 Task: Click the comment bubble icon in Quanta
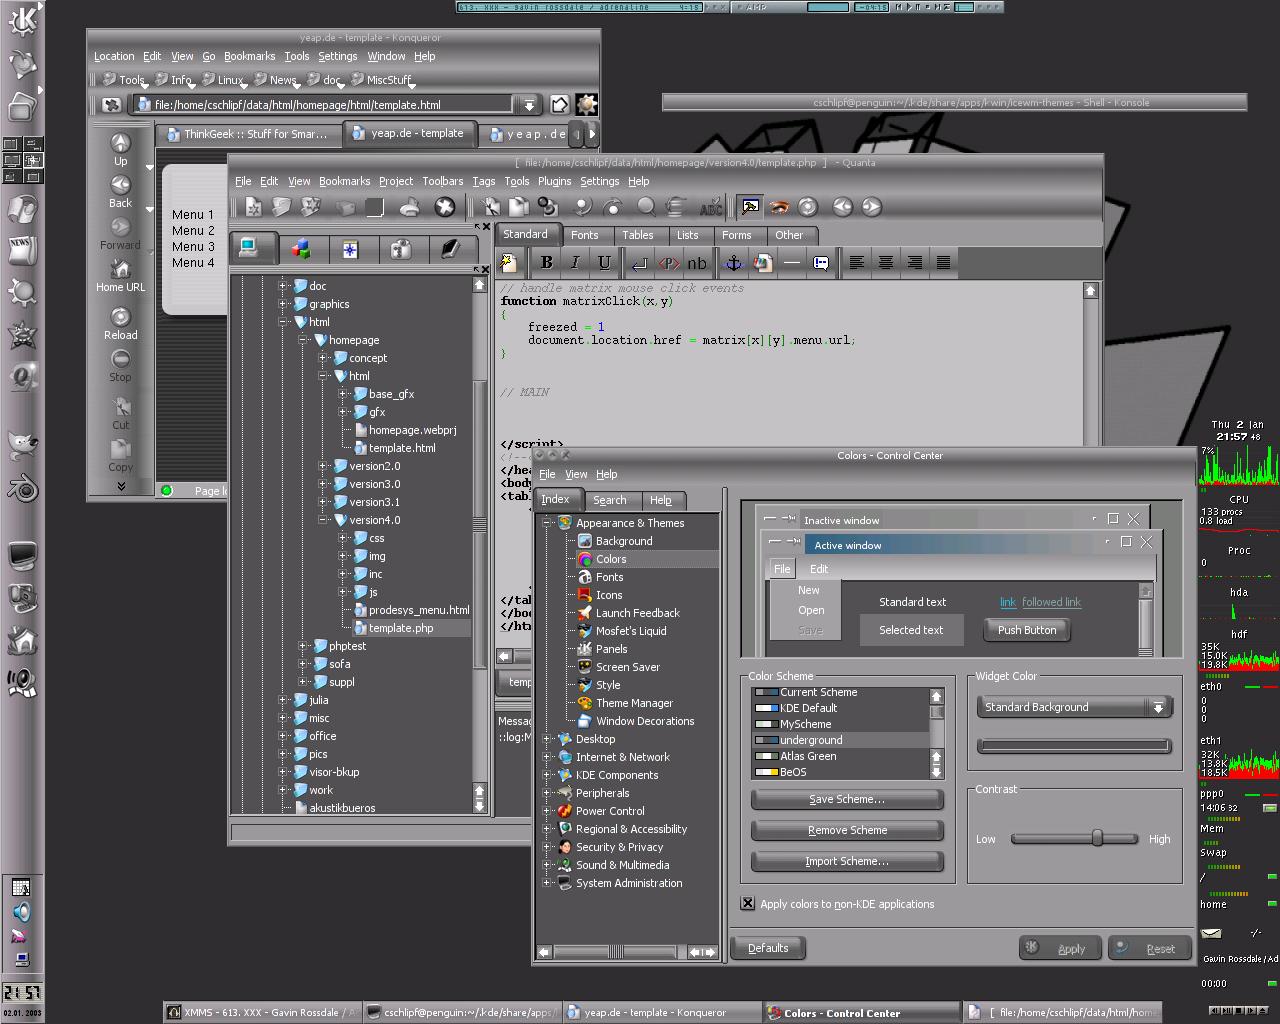pyautogui.click(x=821, y=263)
